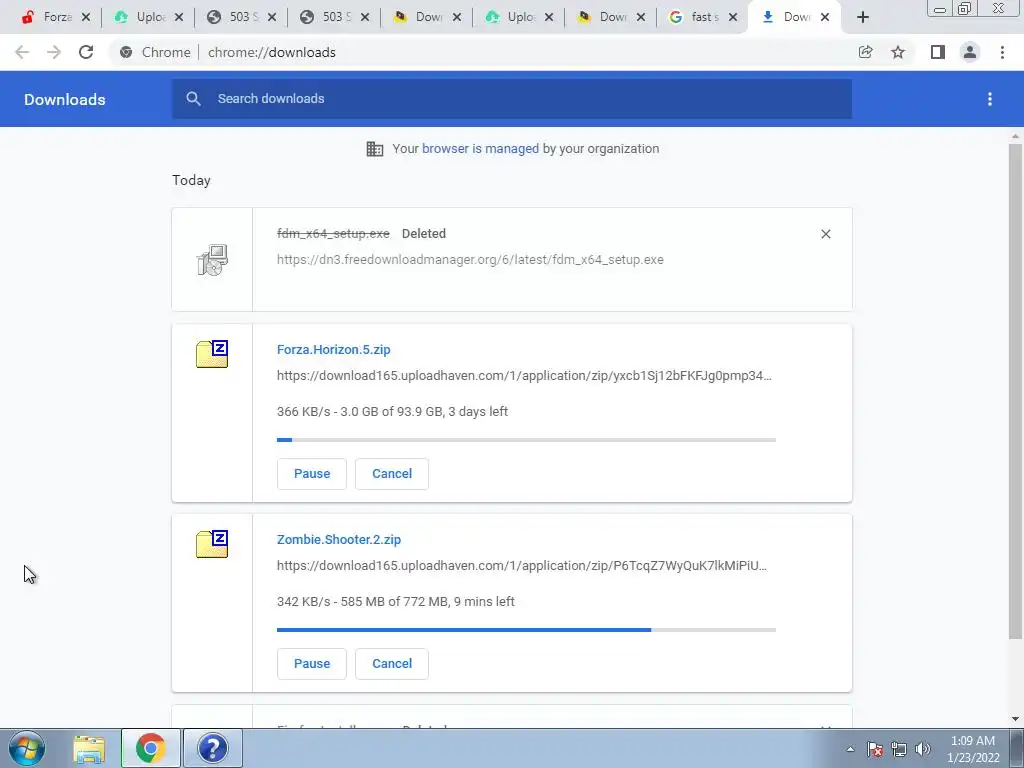Click the Search downloads field
Image resolution: width=1024 pixels, height=768 pixels.
512,99
